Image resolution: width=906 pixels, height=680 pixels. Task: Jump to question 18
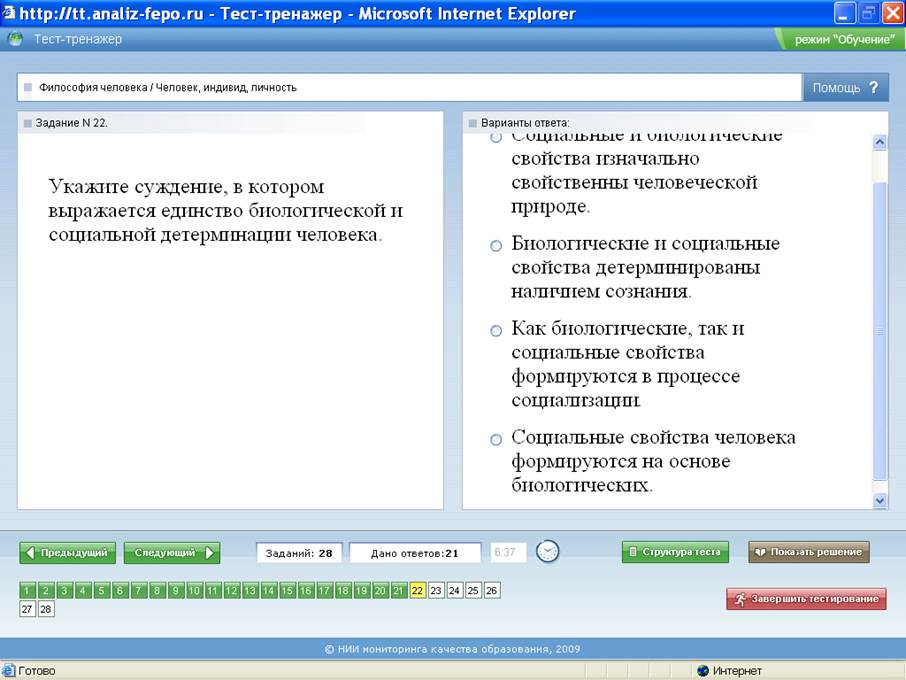[x=343, y=590]
